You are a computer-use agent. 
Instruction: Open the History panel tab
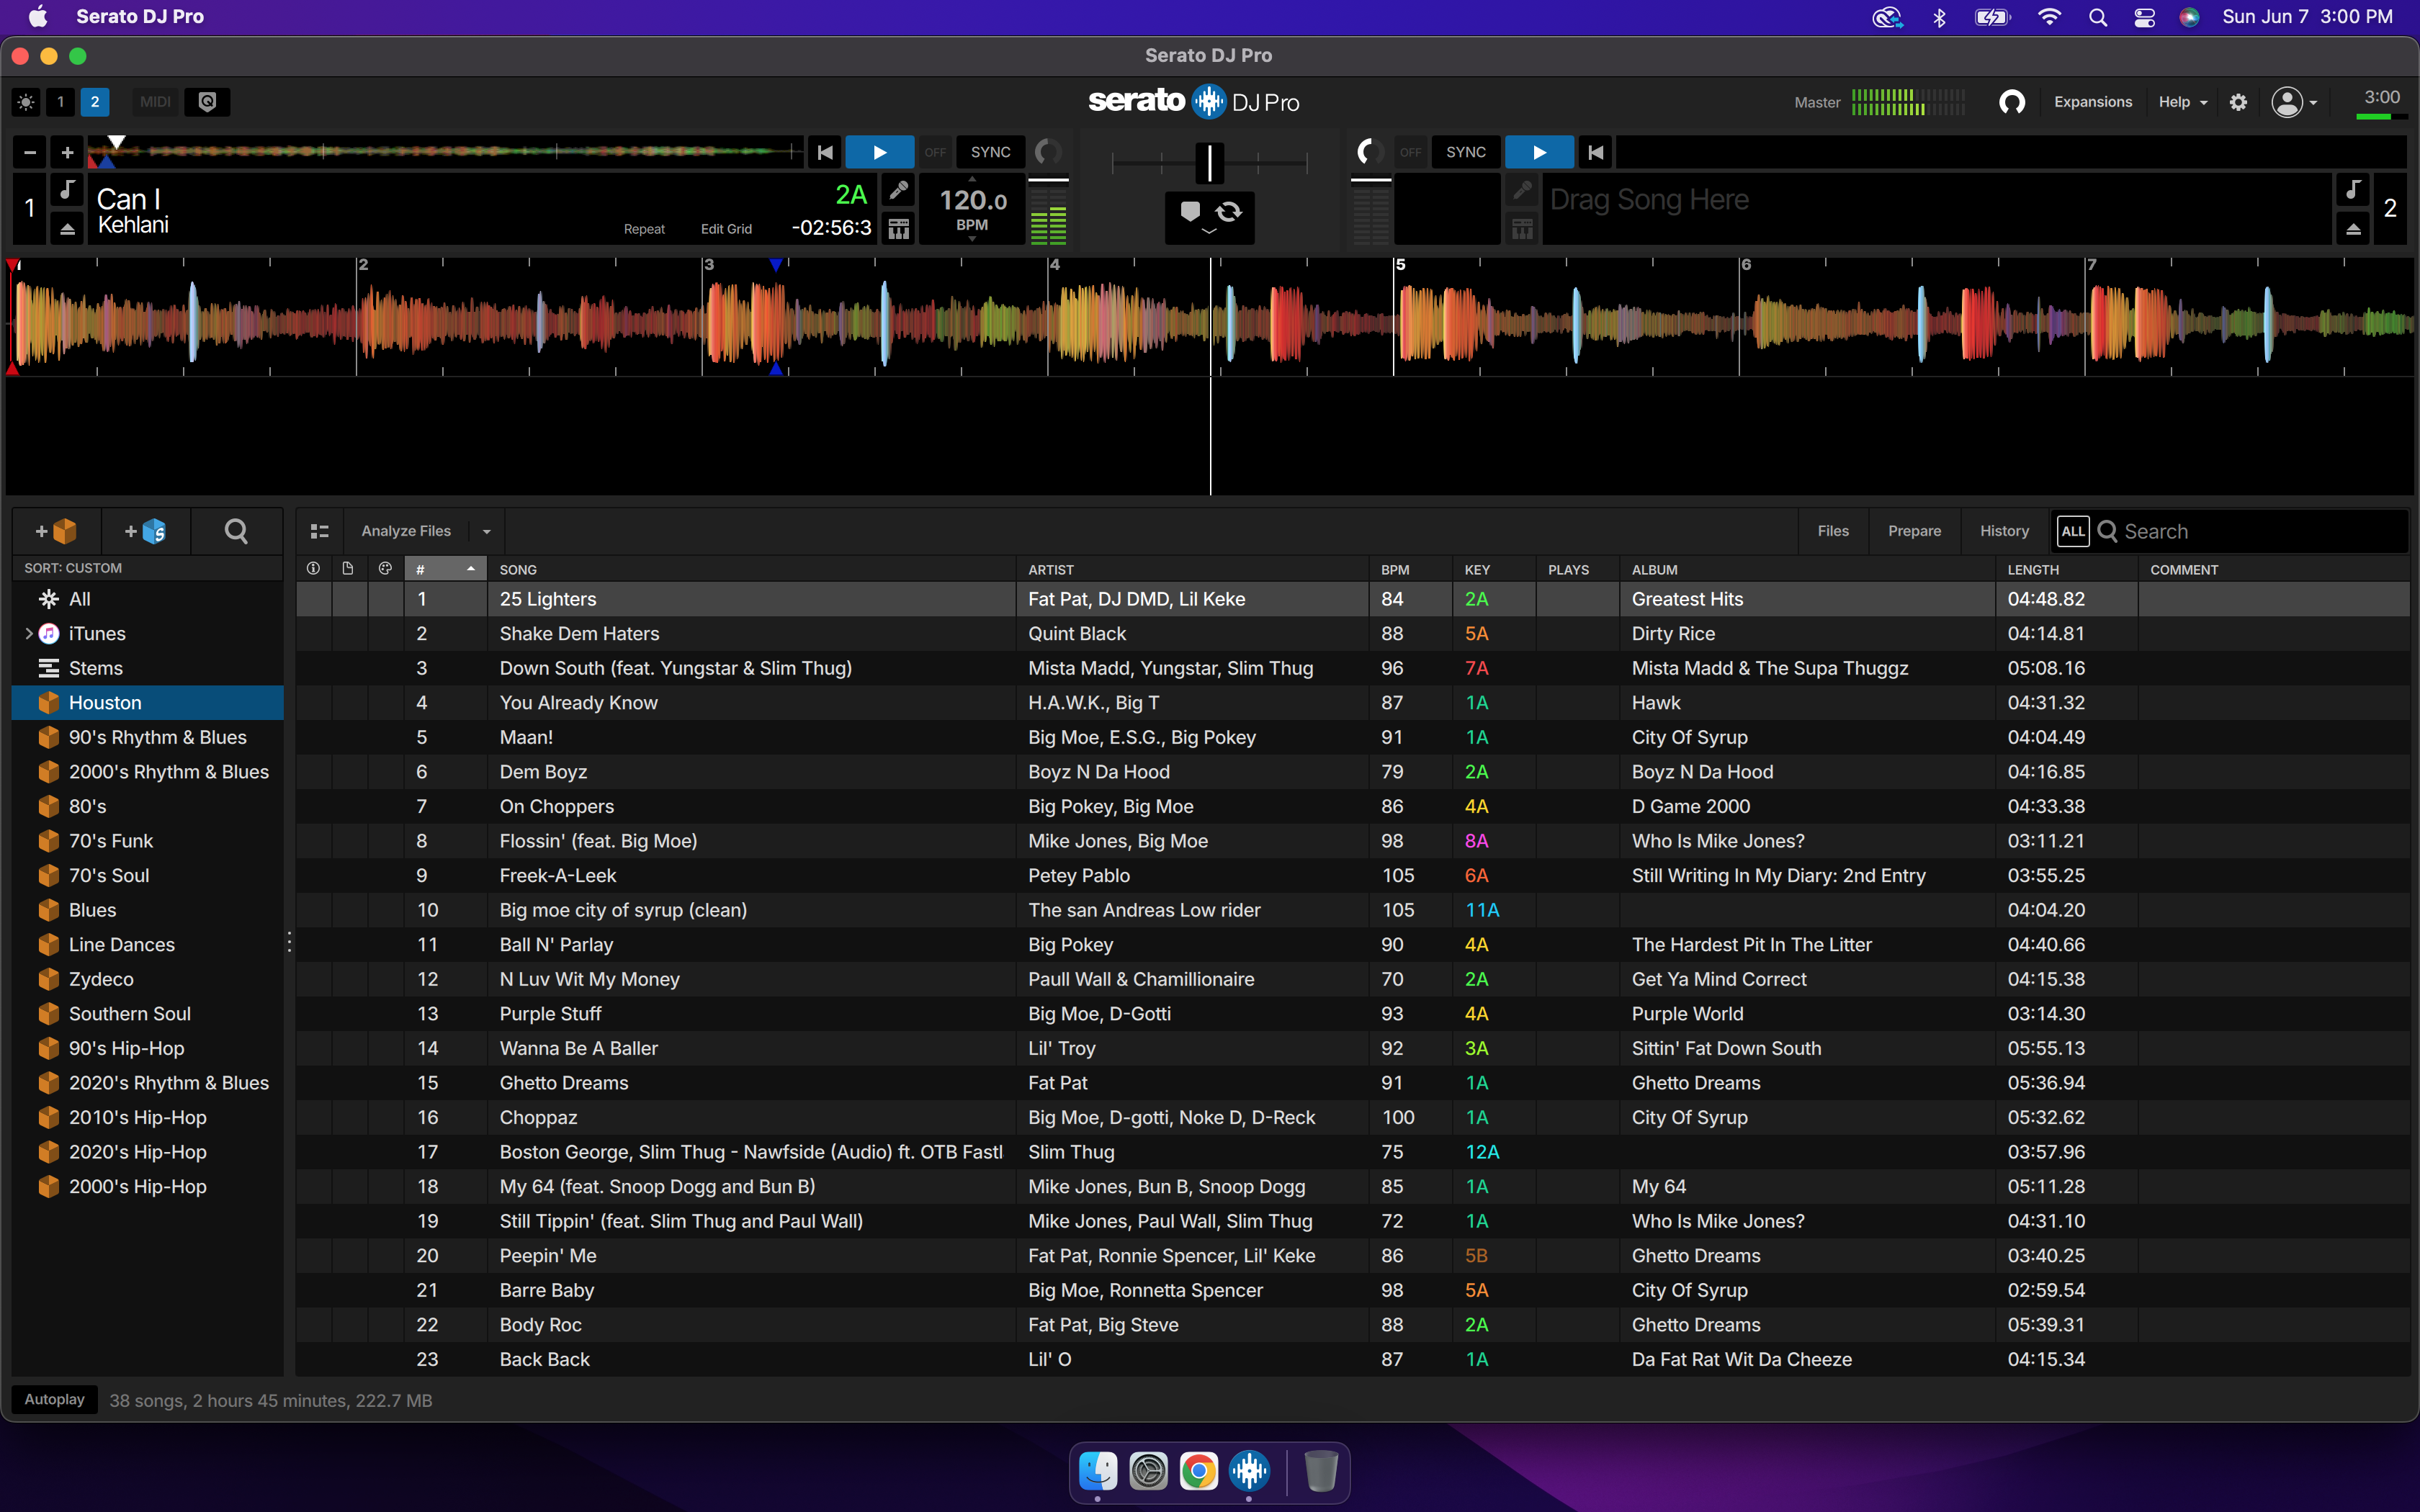tap(2004, 531)
